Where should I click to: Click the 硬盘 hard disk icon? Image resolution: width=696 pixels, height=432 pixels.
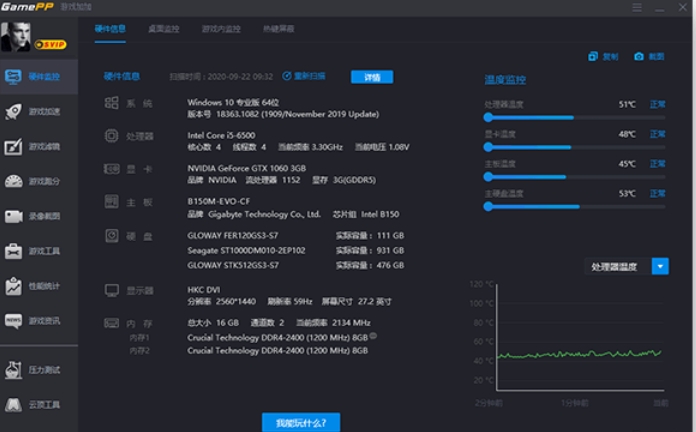click(111, 236)
